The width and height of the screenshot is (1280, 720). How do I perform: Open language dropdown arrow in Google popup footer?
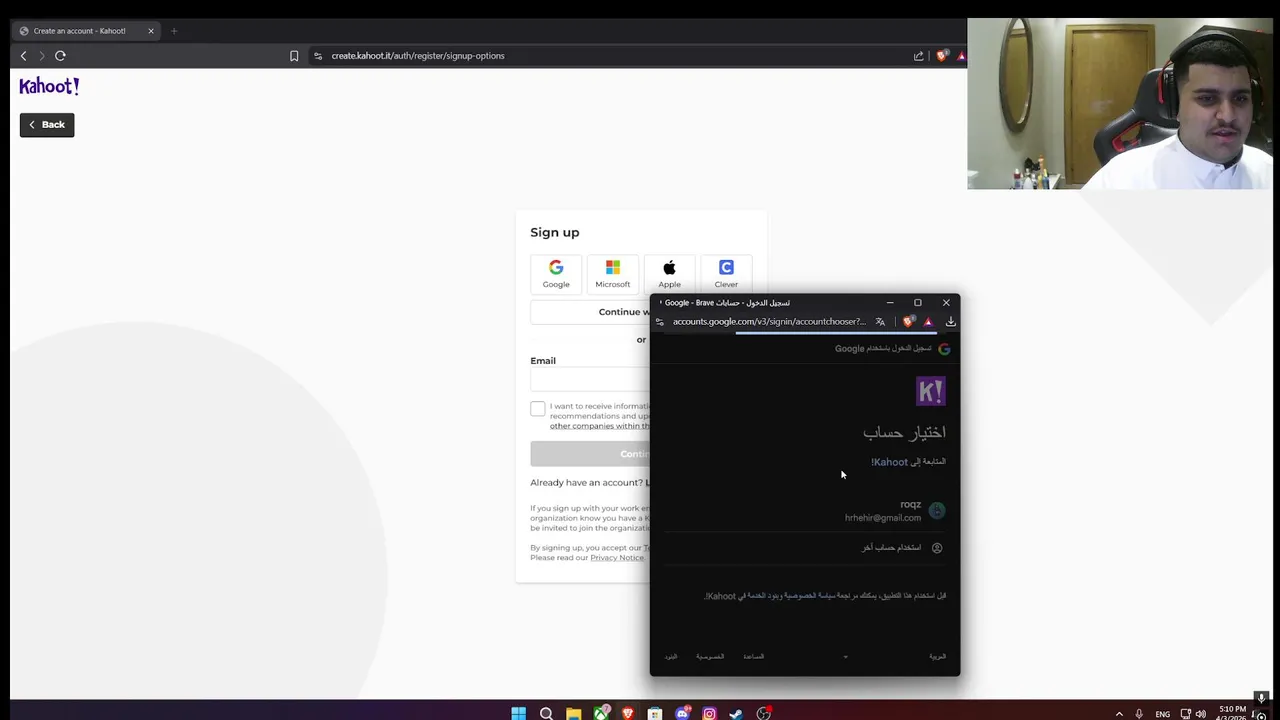click(845, 657)
